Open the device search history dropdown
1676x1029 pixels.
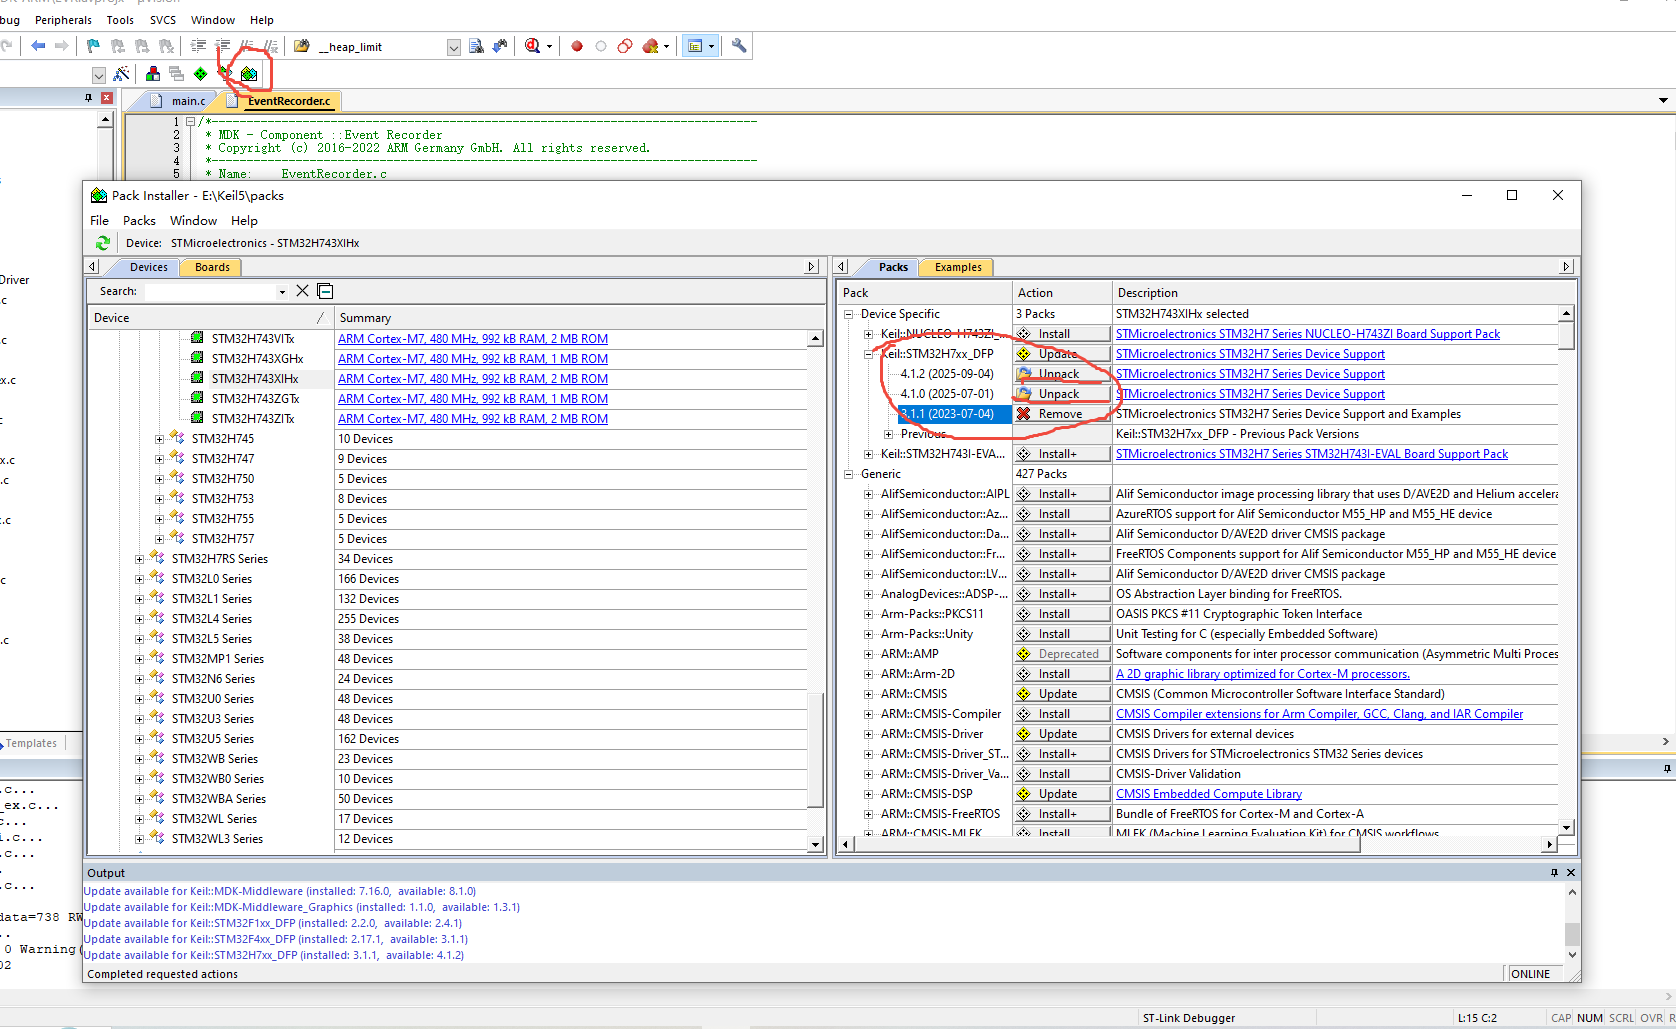coord(282,292)
